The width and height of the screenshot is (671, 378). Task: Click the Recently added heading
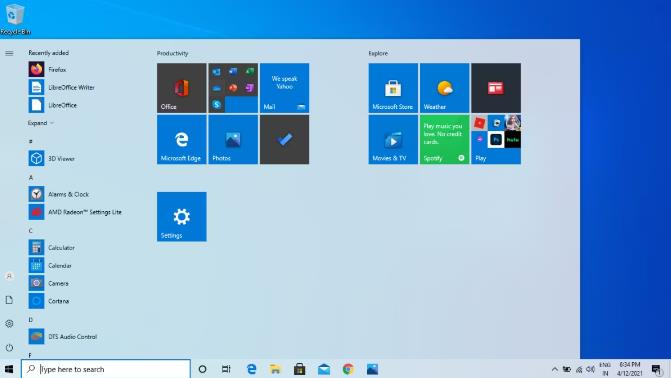(48, 53)
